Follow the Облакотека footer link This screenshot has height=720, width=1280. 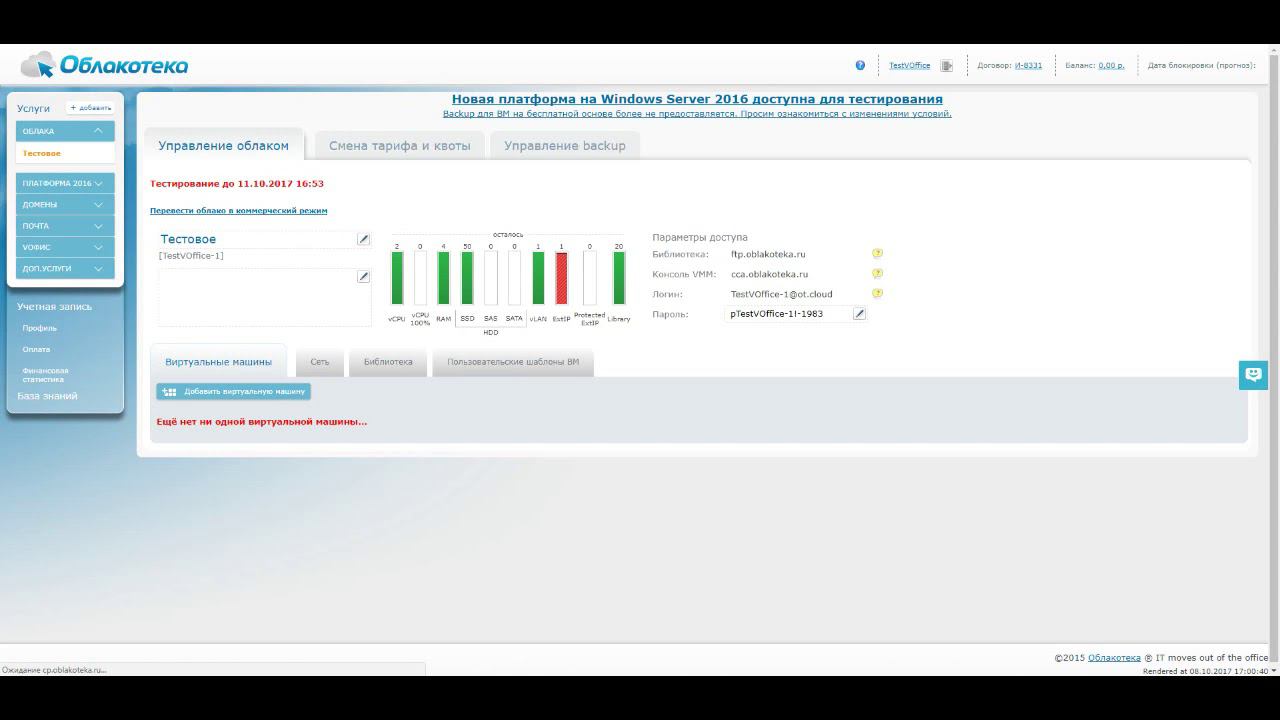click(1114, 658)
